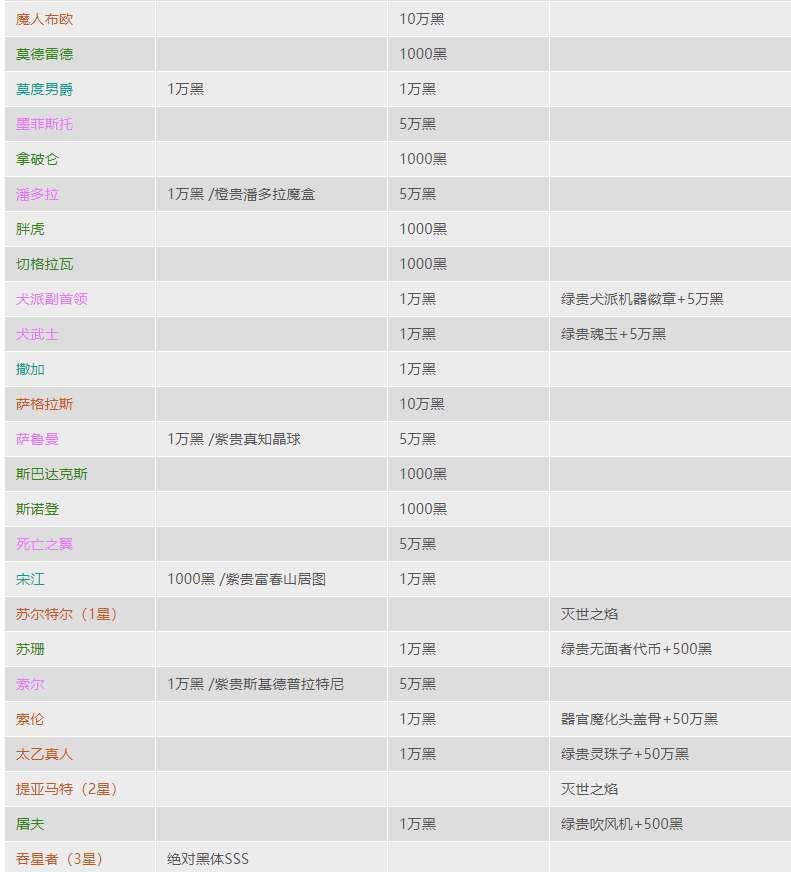The image size is (791, 872).
Task: Open the 墨菲斯托 entry
Action: tap(45, 124)
